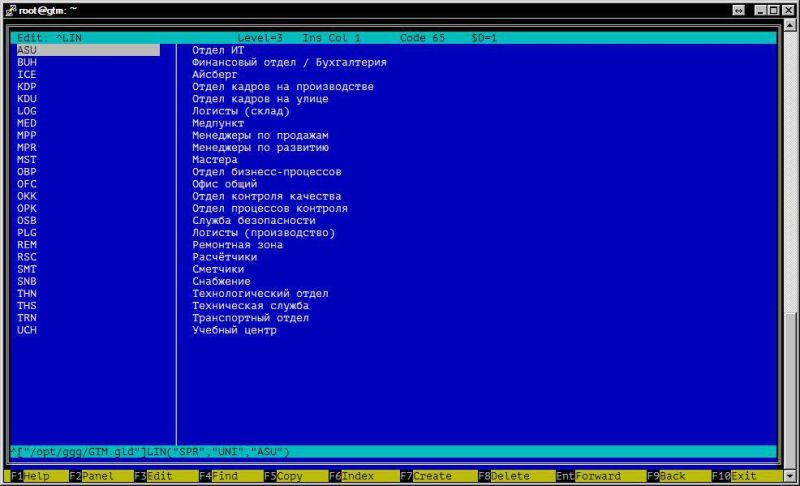Viewport: 800px width, 486px height.
Task: Click the double-arrow icon in the title bar
Action: [x=738, y=10]
